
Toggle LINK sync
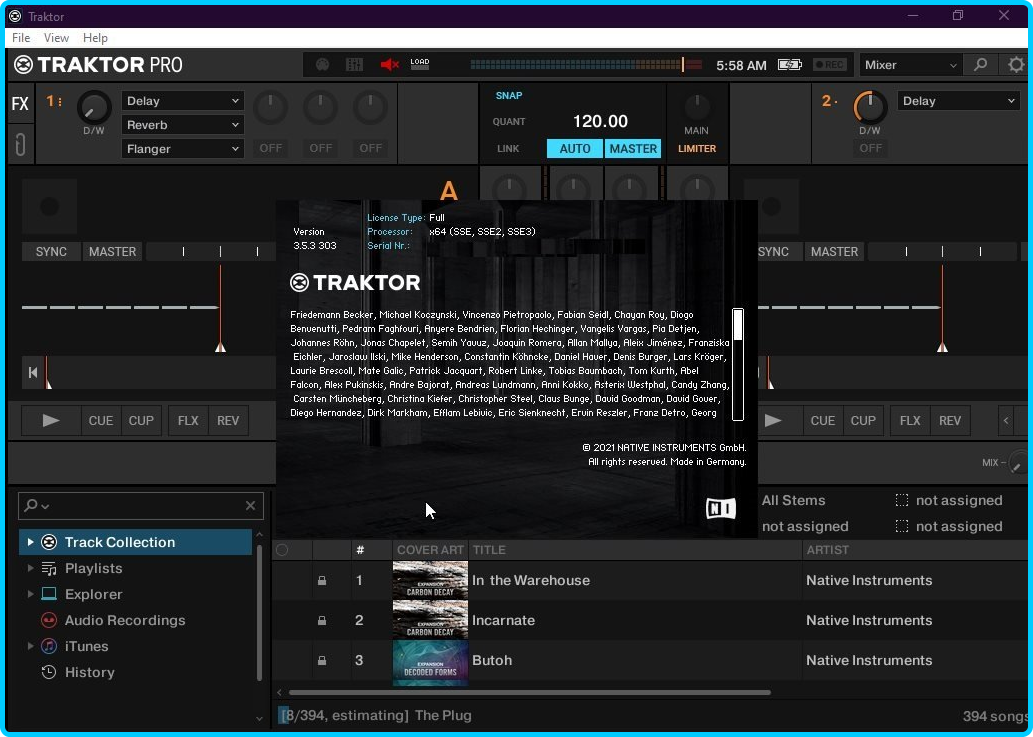pos(508,149)
